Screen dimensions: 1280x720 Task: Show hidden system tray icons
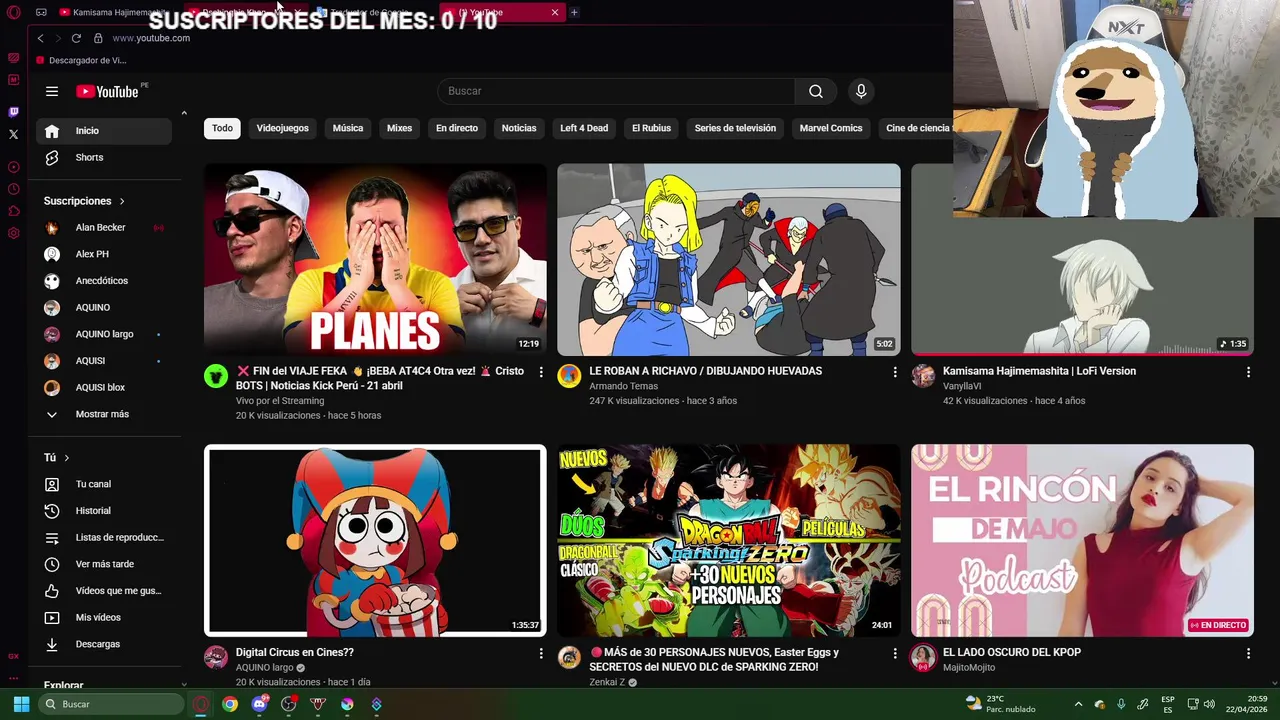pos(1078,704)
